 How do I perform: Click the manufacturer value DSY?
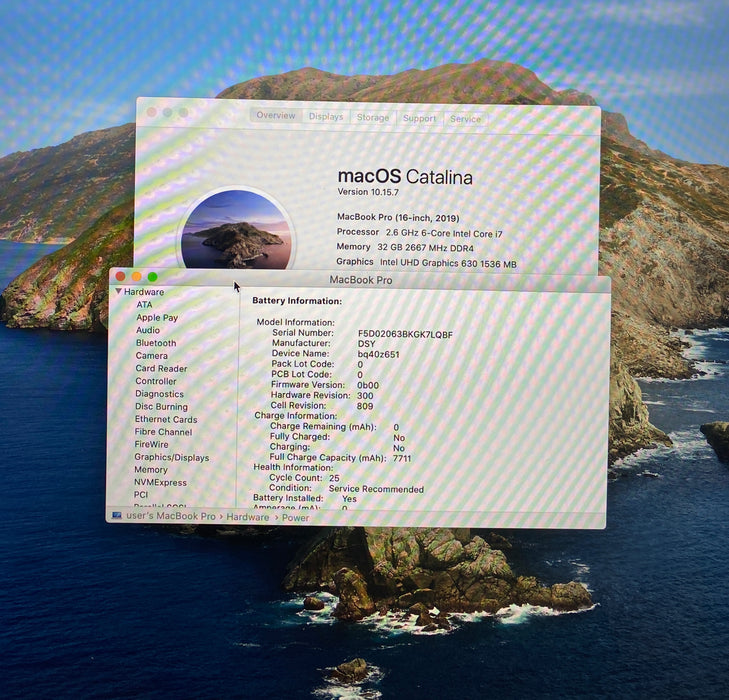[x=366, y=344]
